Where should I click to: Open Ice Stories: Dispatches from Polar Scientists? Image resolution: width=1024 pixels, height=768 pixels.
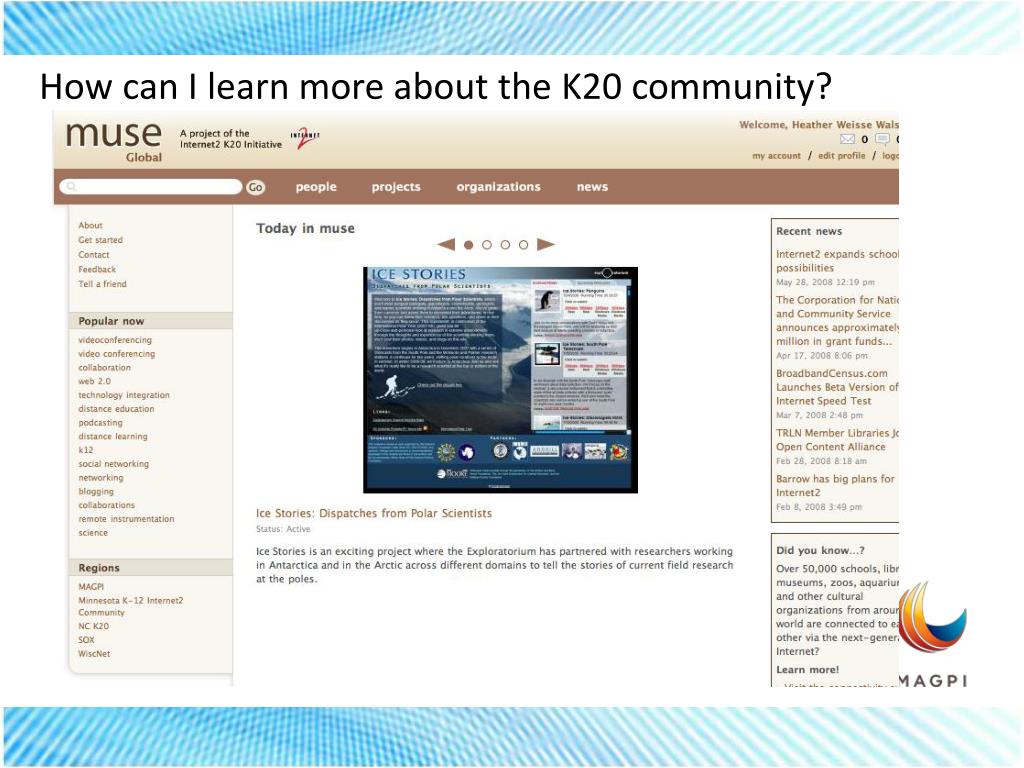tap(374, 513)
